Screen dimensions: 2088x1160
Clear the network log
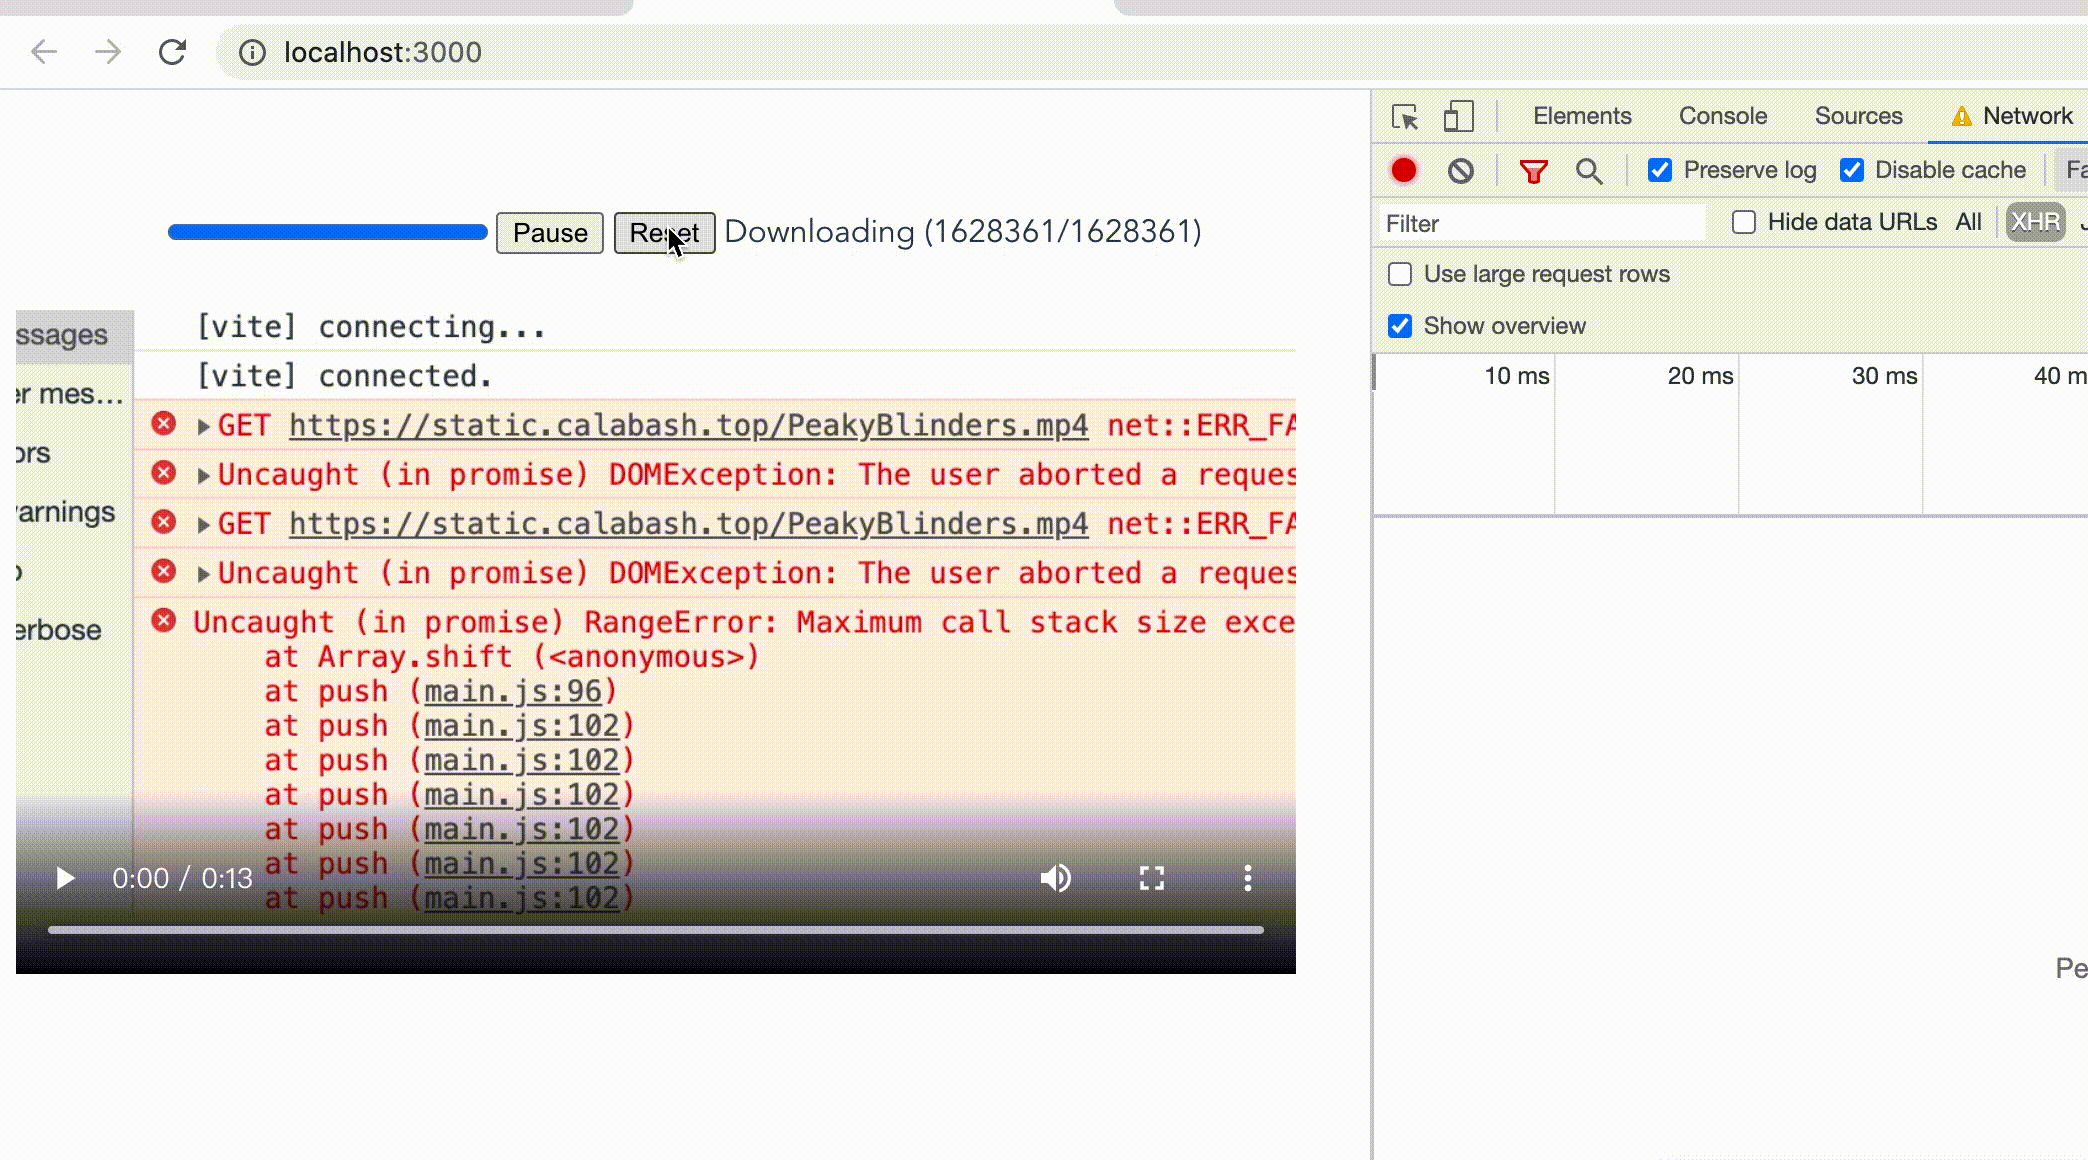(x=1460, y=170)
